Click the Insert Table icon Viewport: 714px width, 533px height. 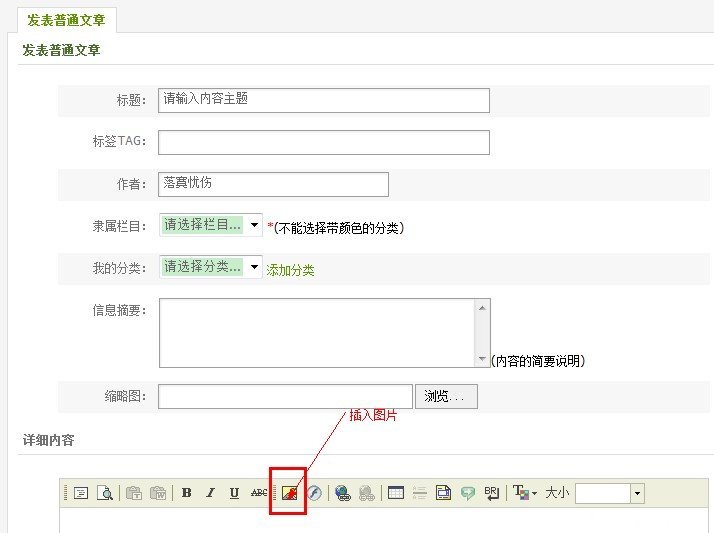pos(396,492)
